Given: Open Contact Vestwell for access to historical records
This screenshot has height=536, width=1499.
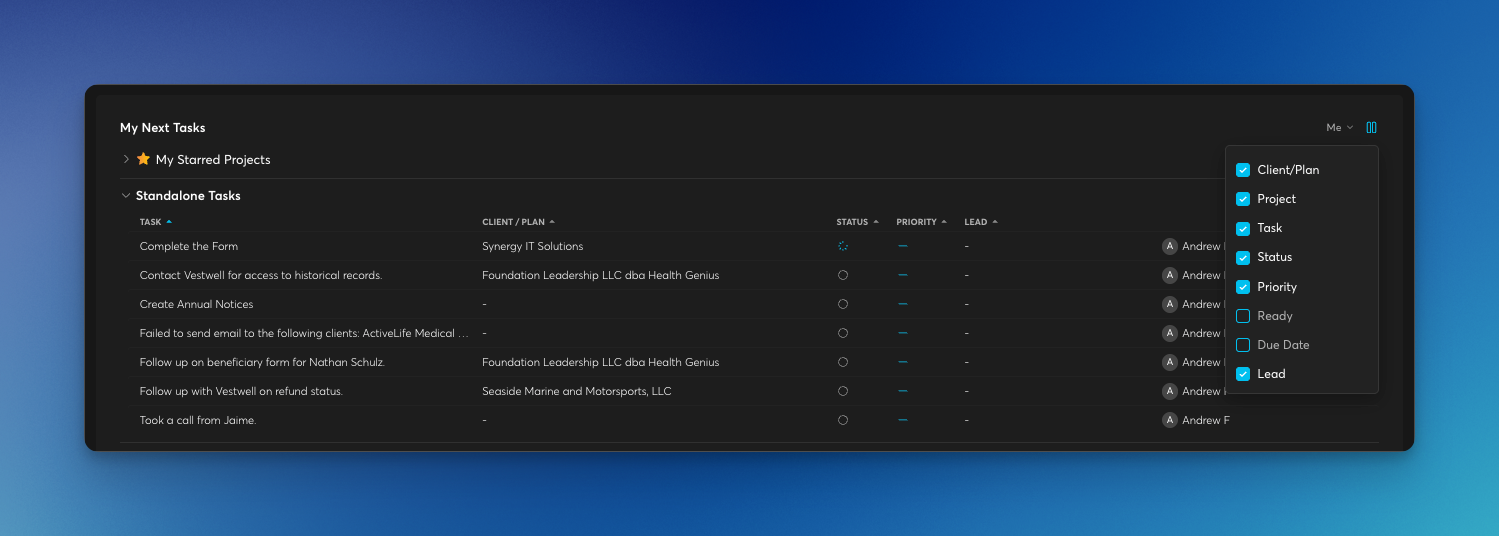Looking at the screenshot, I should click(x=261, y=275).
